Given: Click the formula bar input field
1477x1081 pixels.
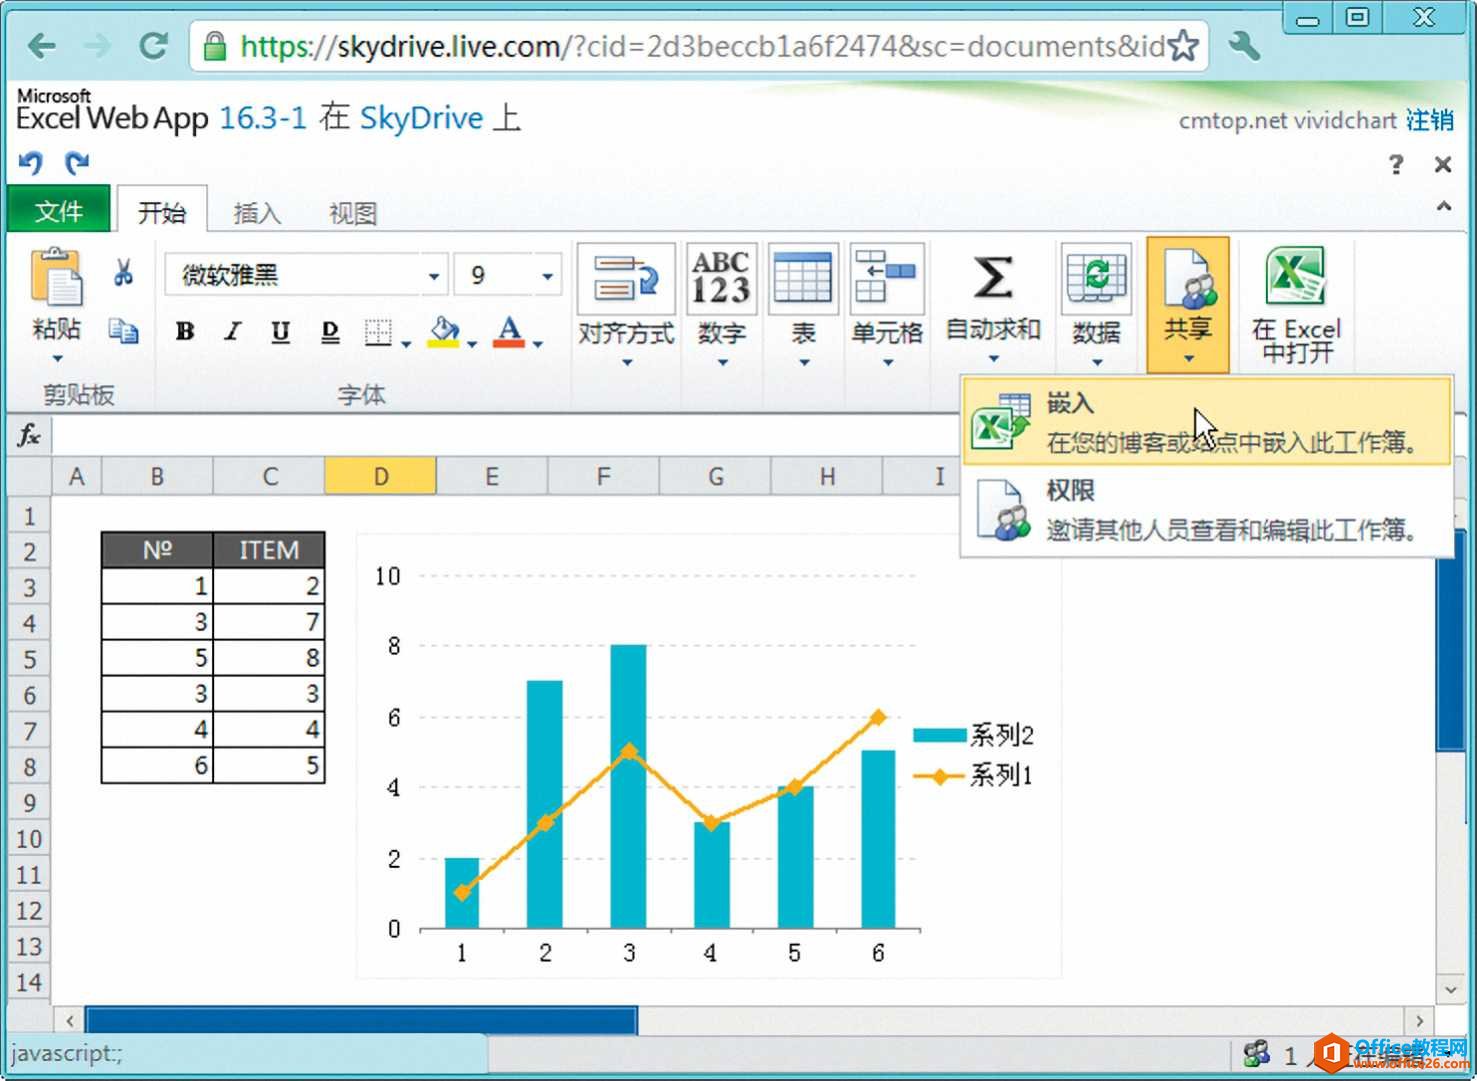Looking at the screenshot, I should click(505, 436).
